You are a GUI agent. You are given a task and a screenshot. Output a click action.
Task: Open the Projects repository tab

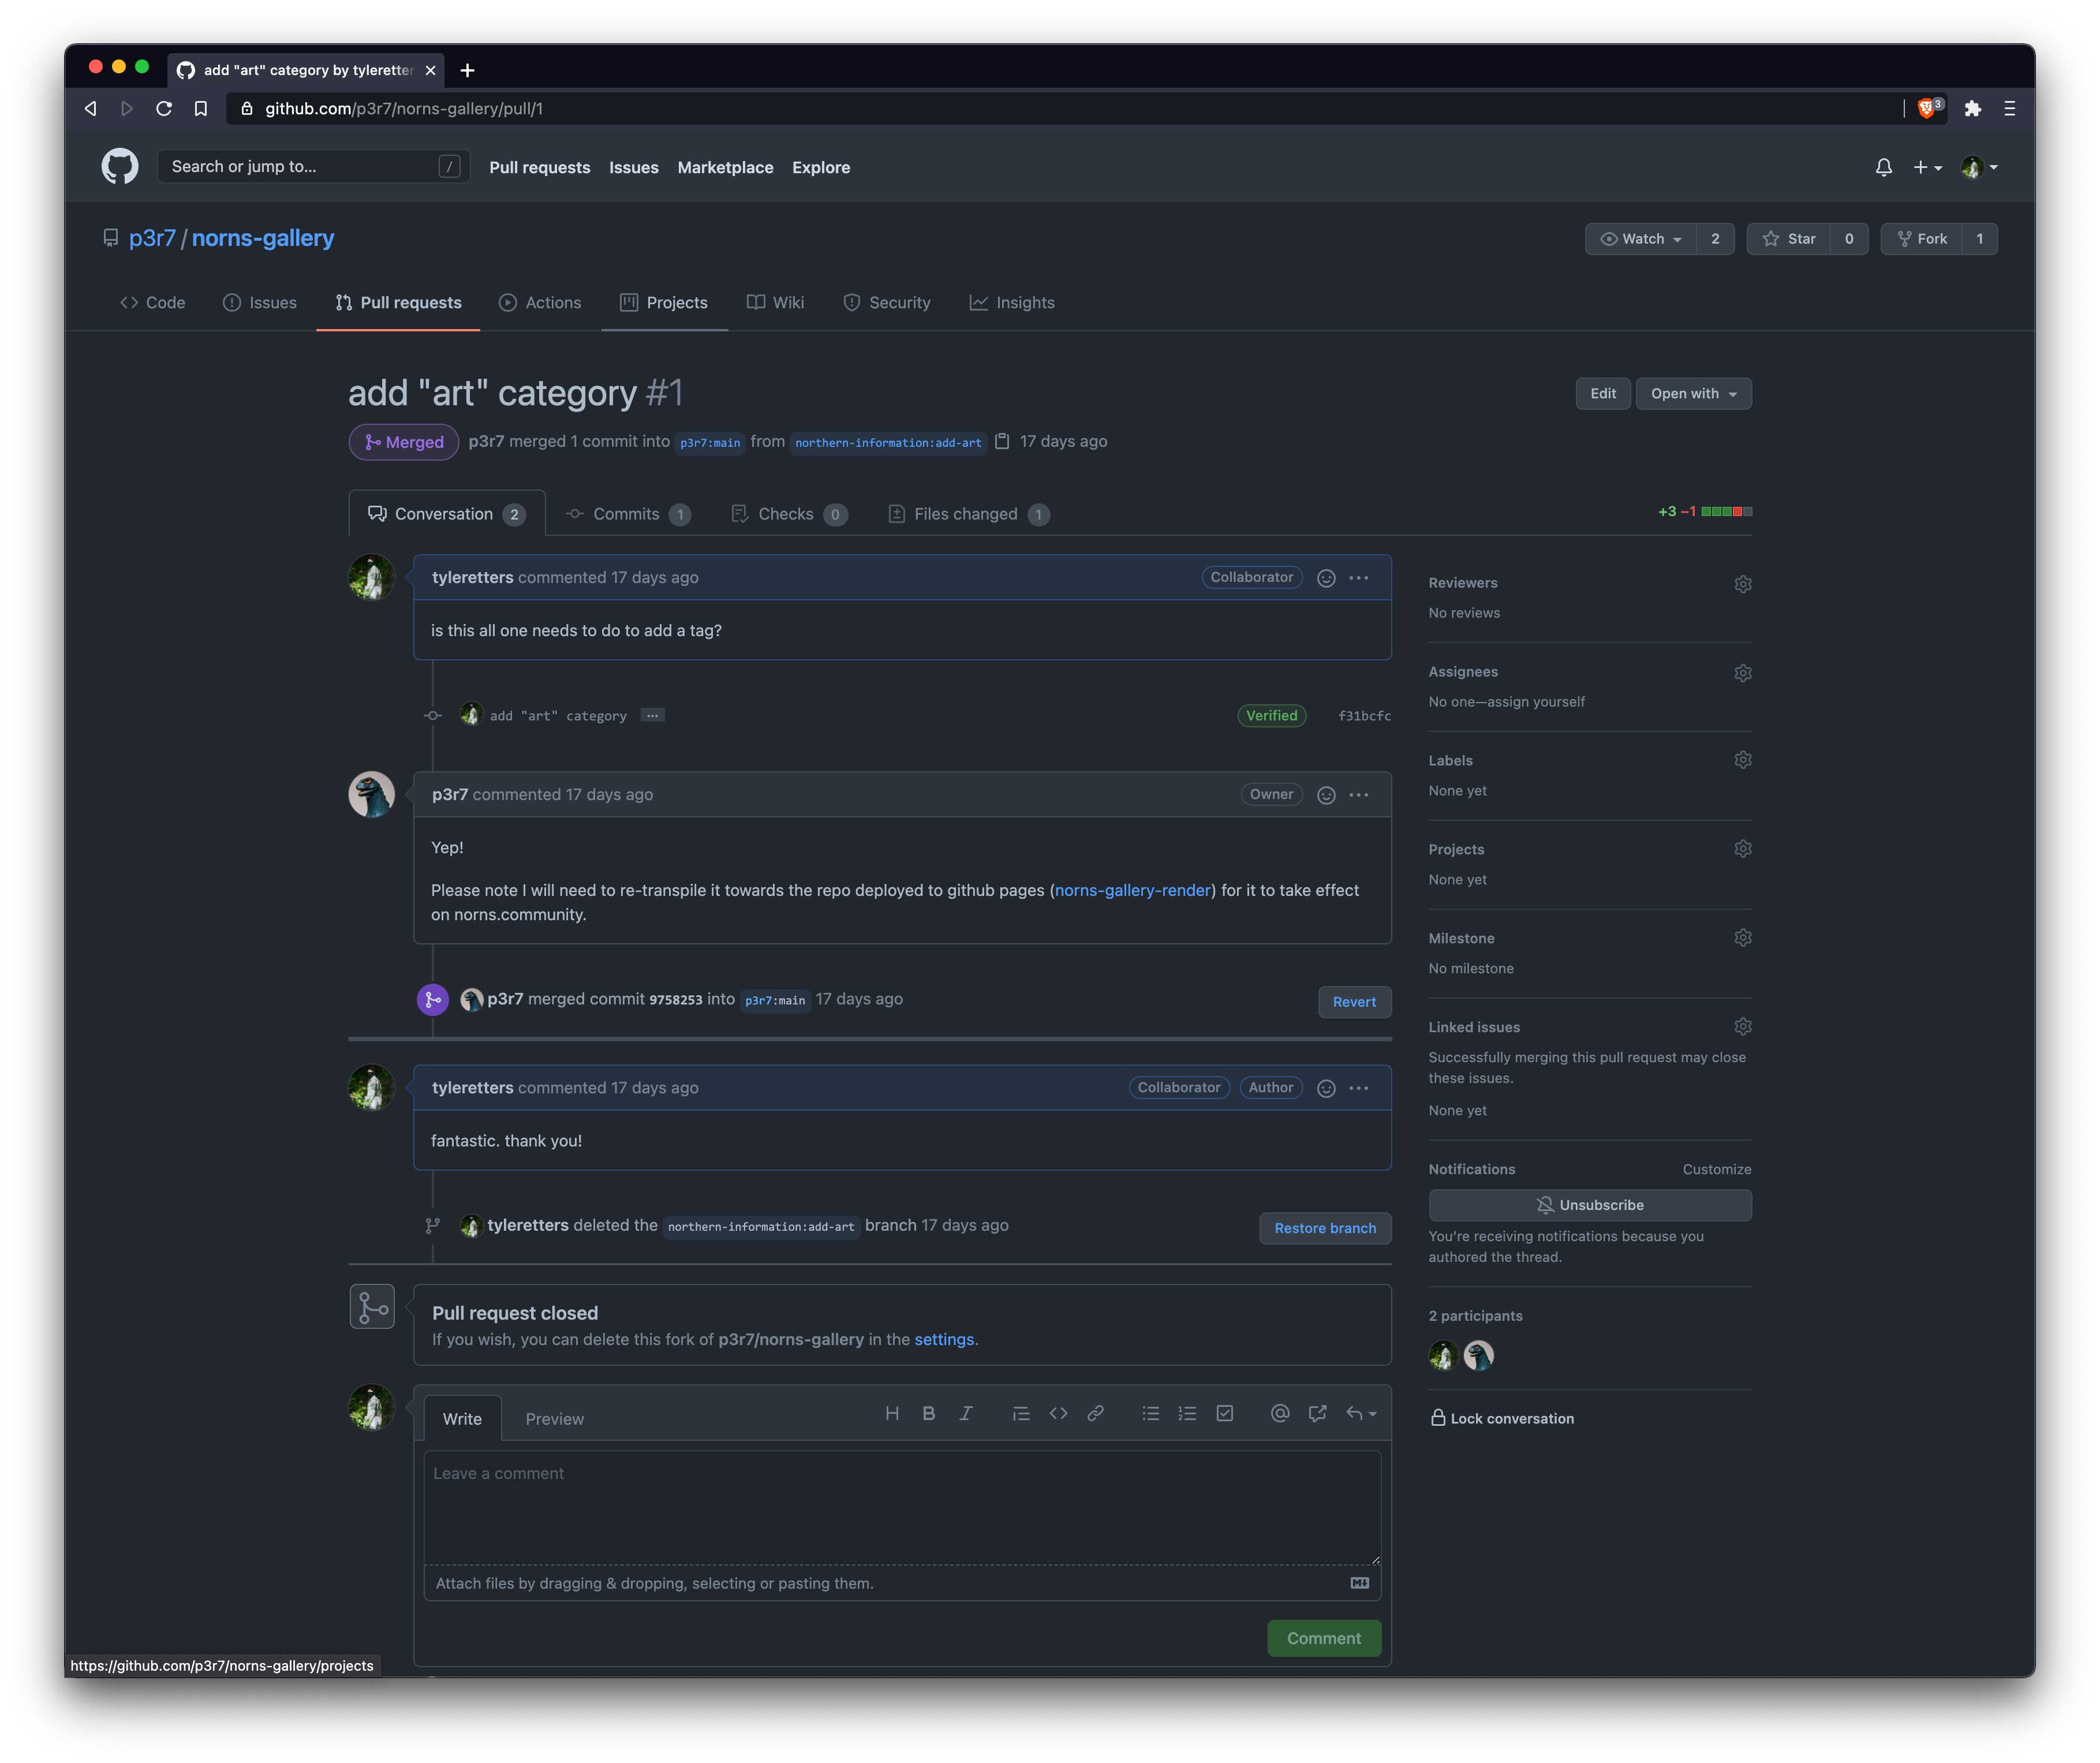tap(663, 303)
